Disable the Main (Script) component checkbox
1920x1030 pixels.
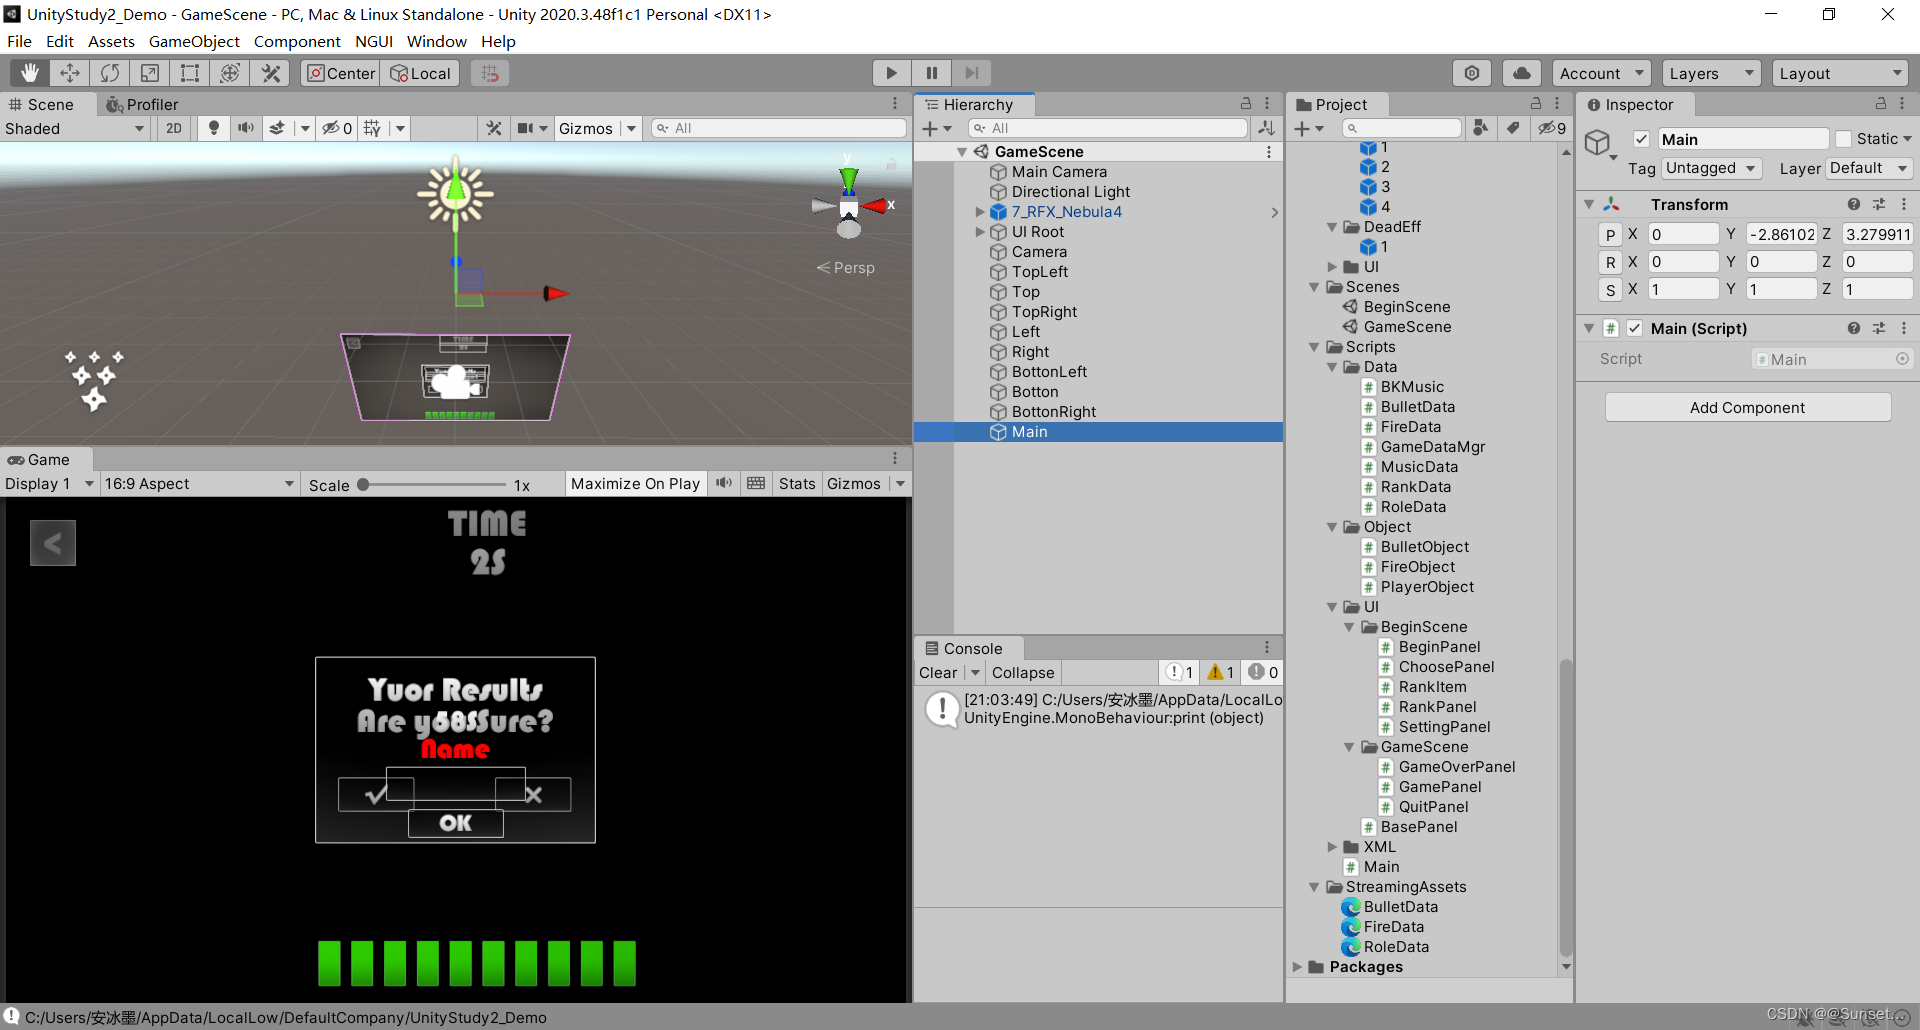[1634, 328]
